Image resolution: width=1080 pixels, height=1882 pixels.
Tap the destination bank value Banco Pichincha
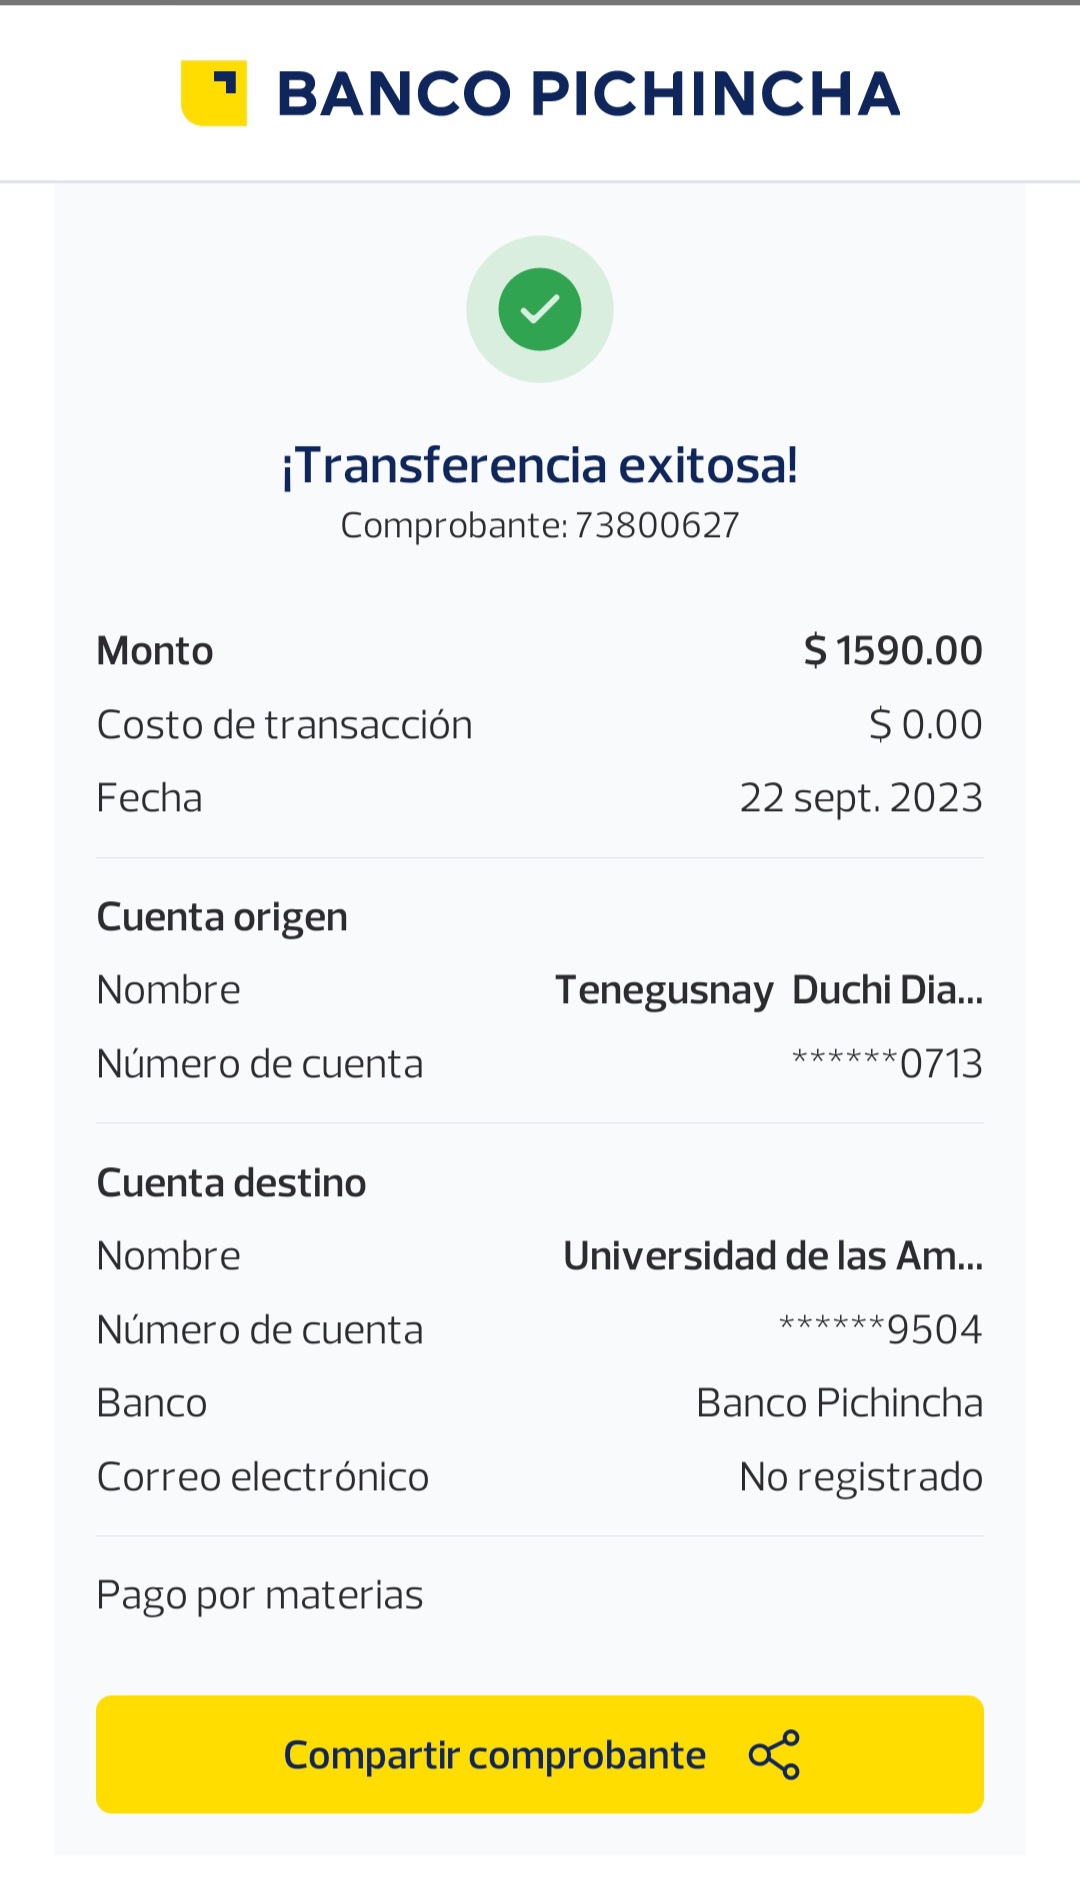pyautogui.click(x=839, y=1403)
